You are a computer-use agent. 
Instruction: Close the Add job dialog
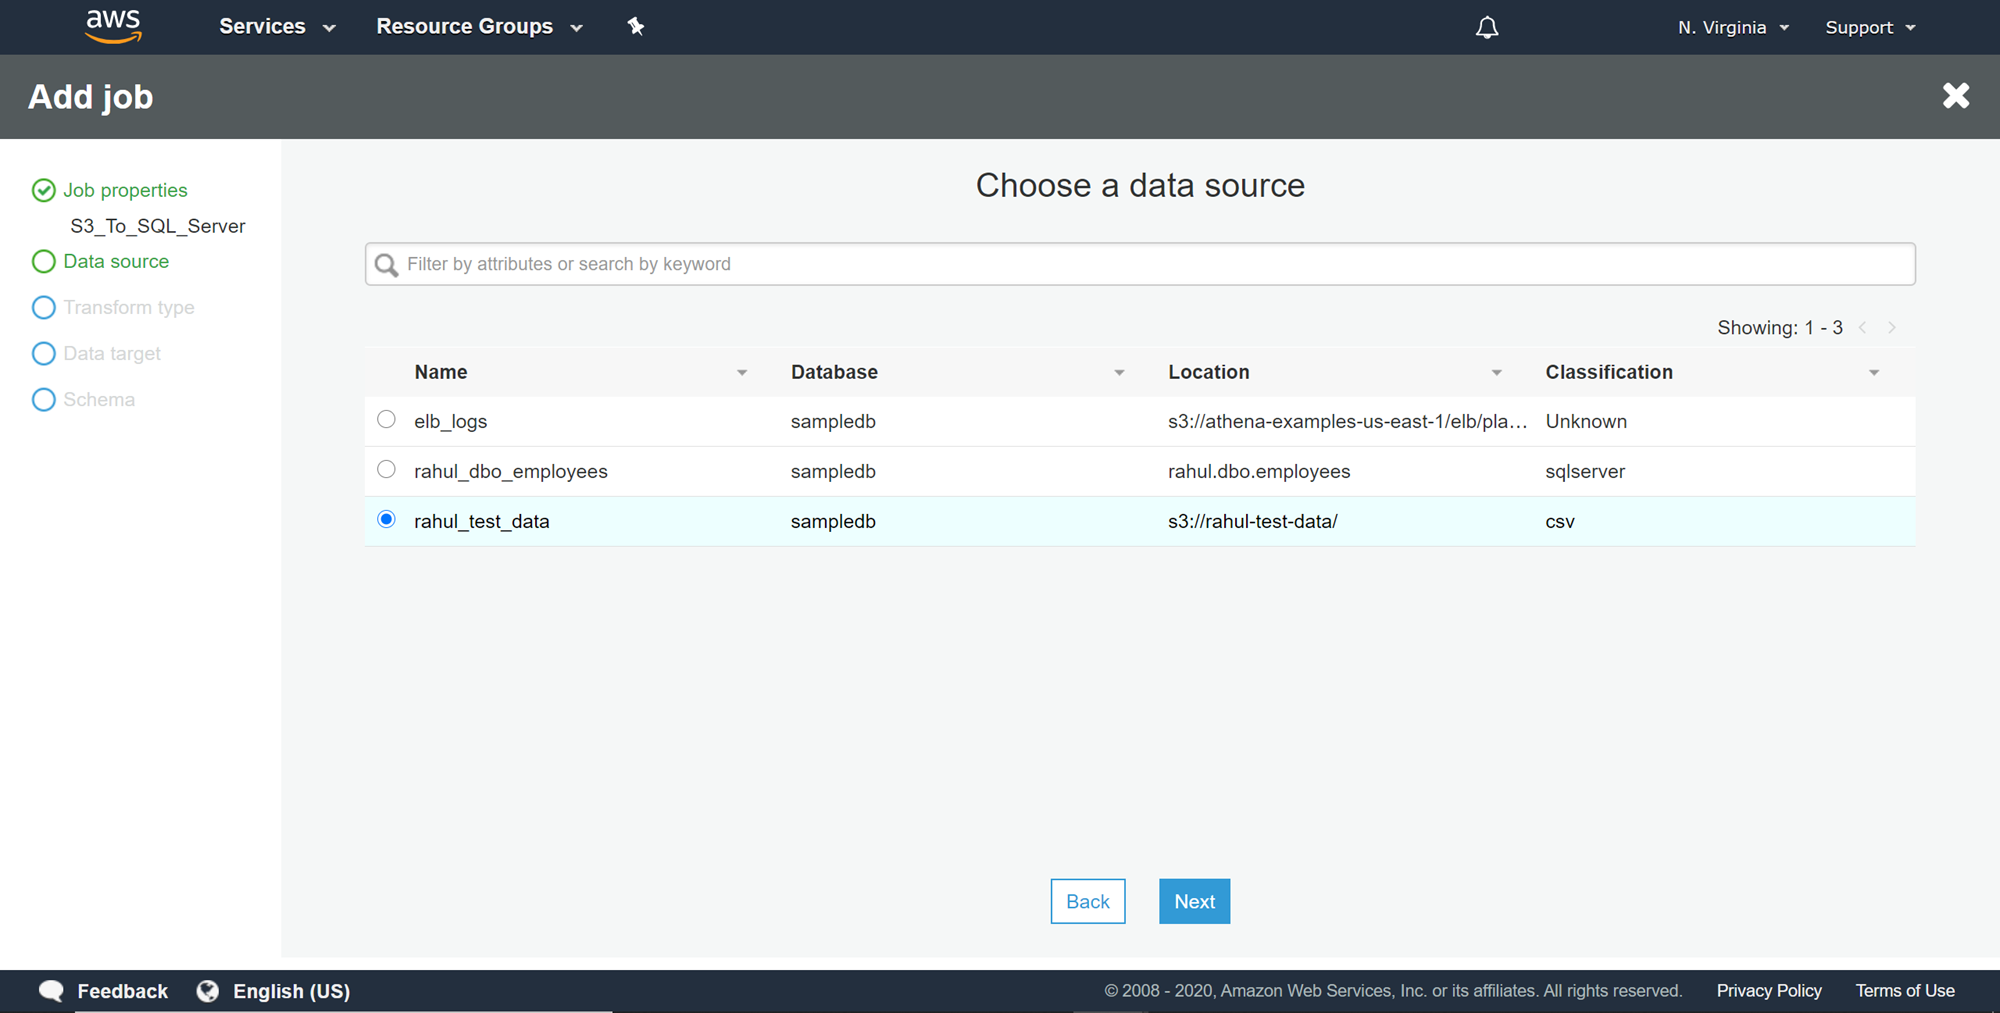click(1955, 96)
